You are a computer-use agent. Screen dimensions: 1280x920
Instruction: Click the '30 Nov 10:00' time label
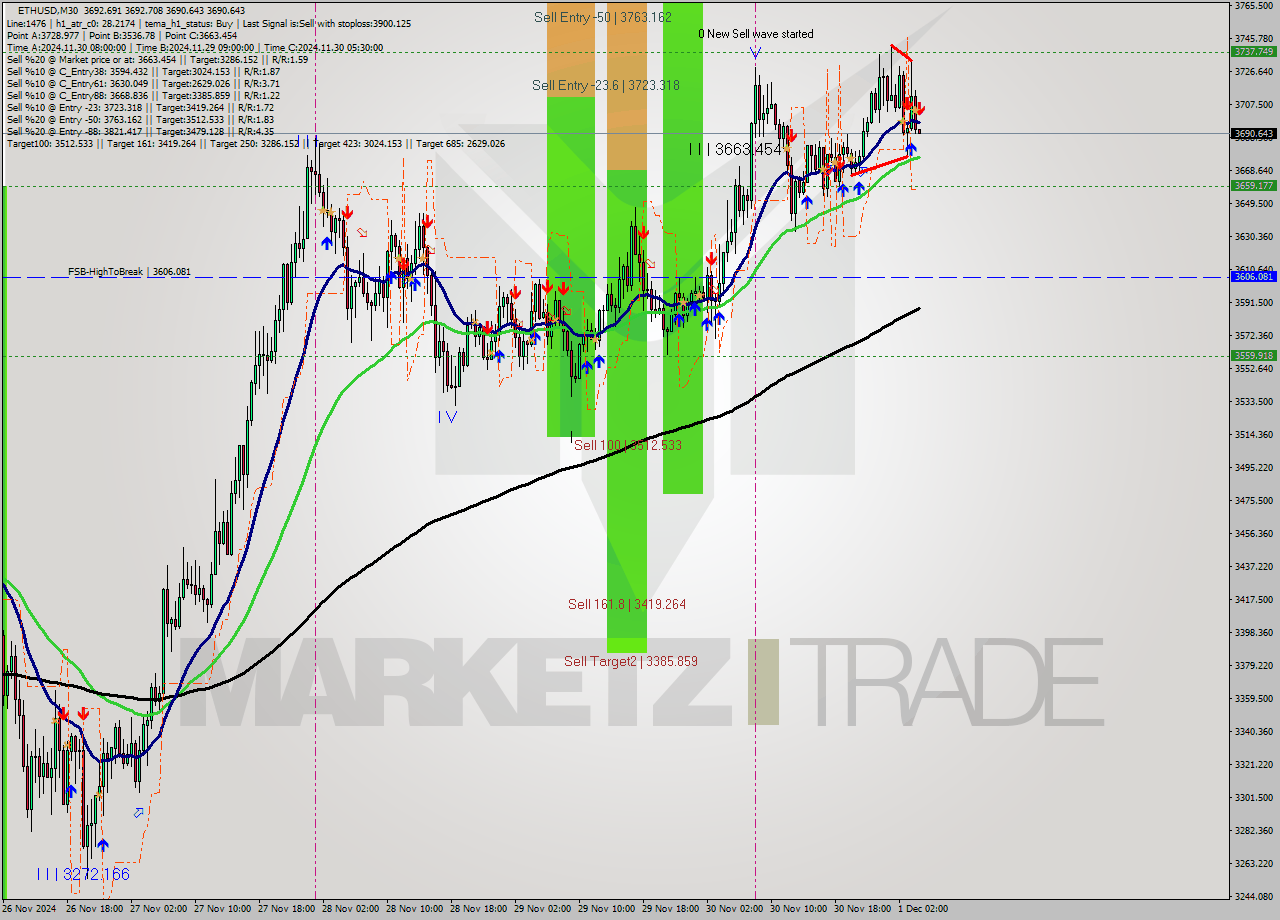click(801, 909)
